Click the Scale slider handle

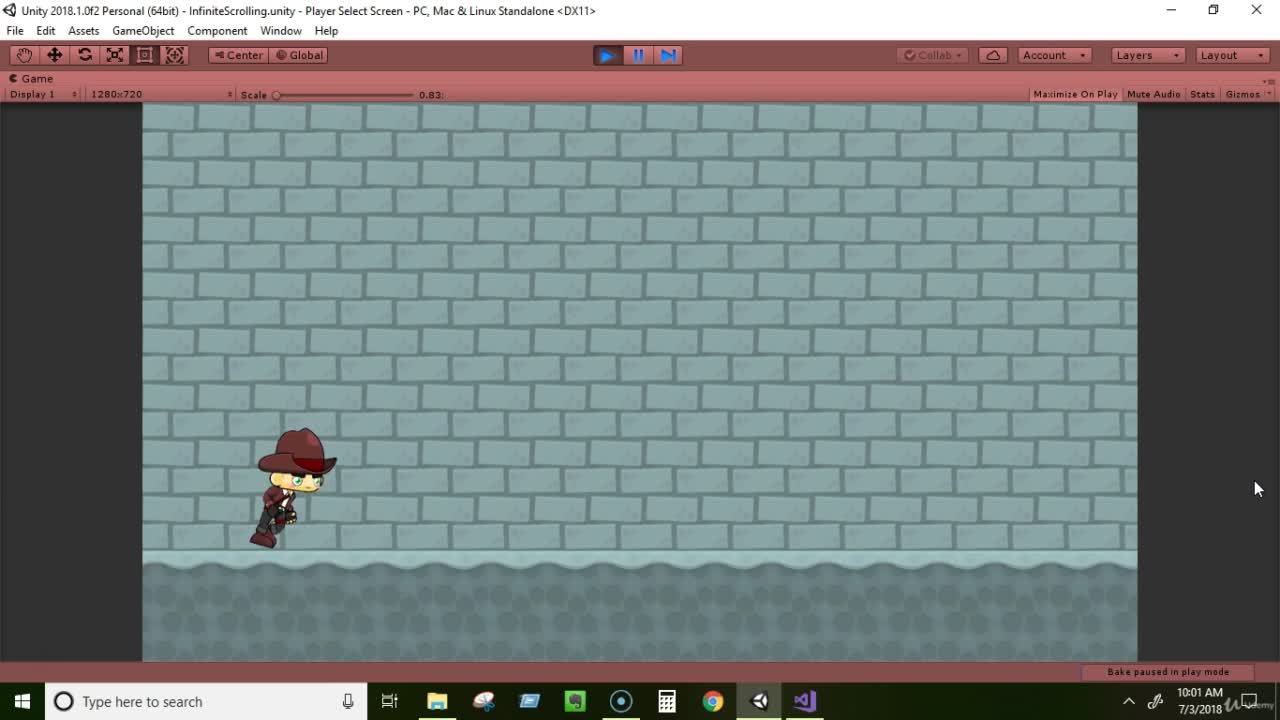tap(276, 95)
